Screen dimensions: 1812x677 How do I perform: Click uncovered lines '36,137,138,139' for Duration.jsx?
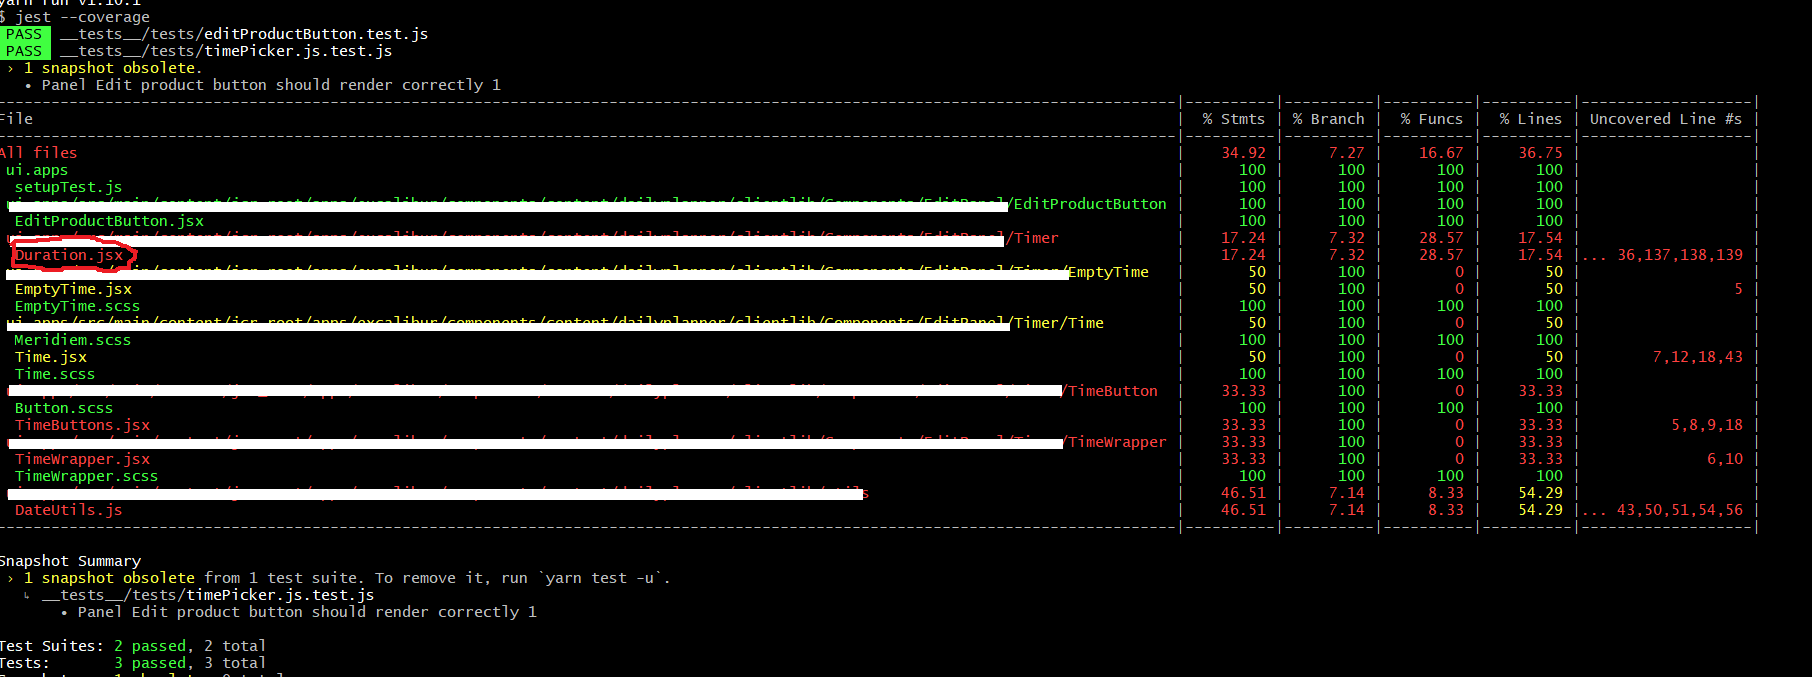tap(1680, 255)
